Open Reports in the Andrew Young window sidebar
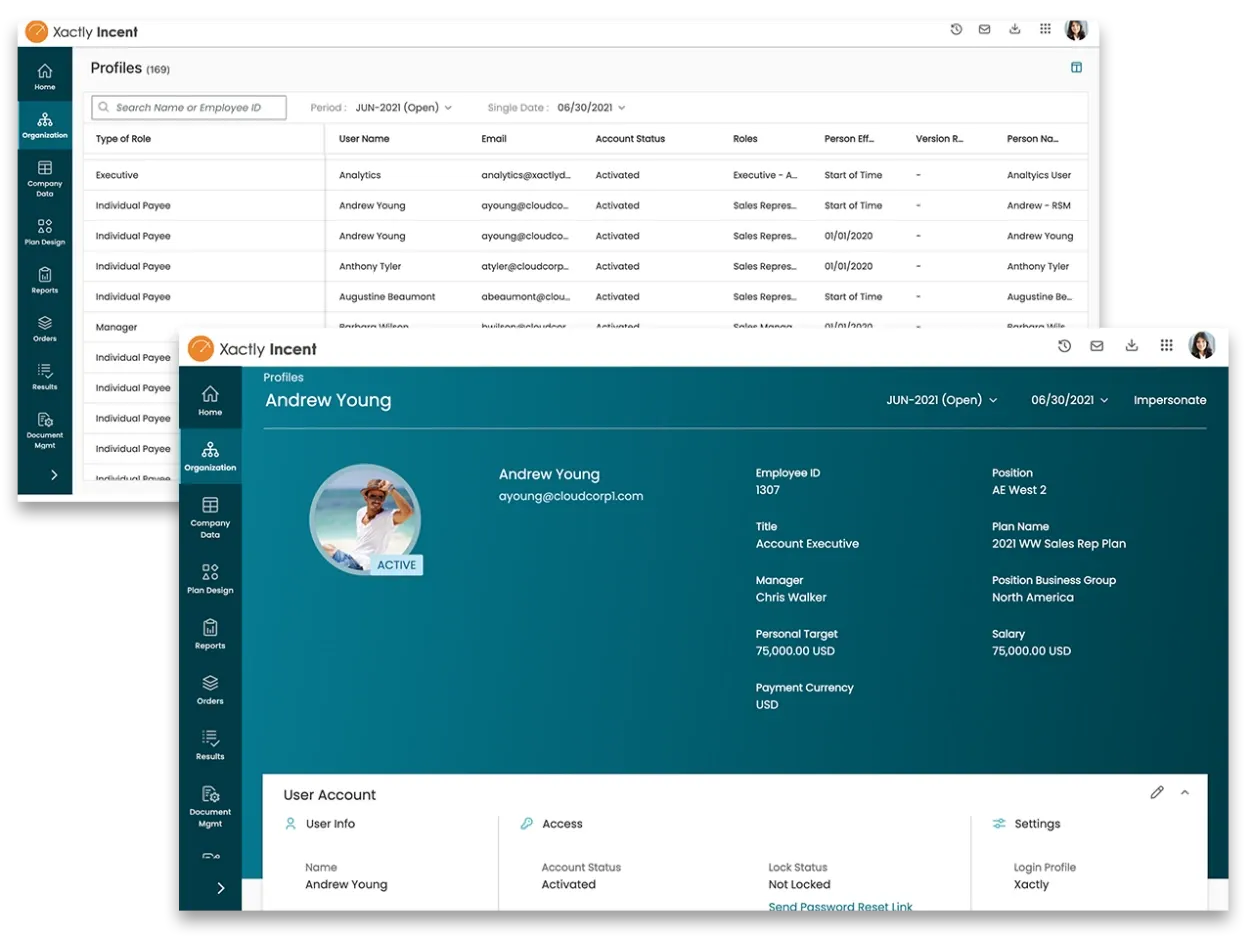The image size is (1252, 939). point(210,634)
